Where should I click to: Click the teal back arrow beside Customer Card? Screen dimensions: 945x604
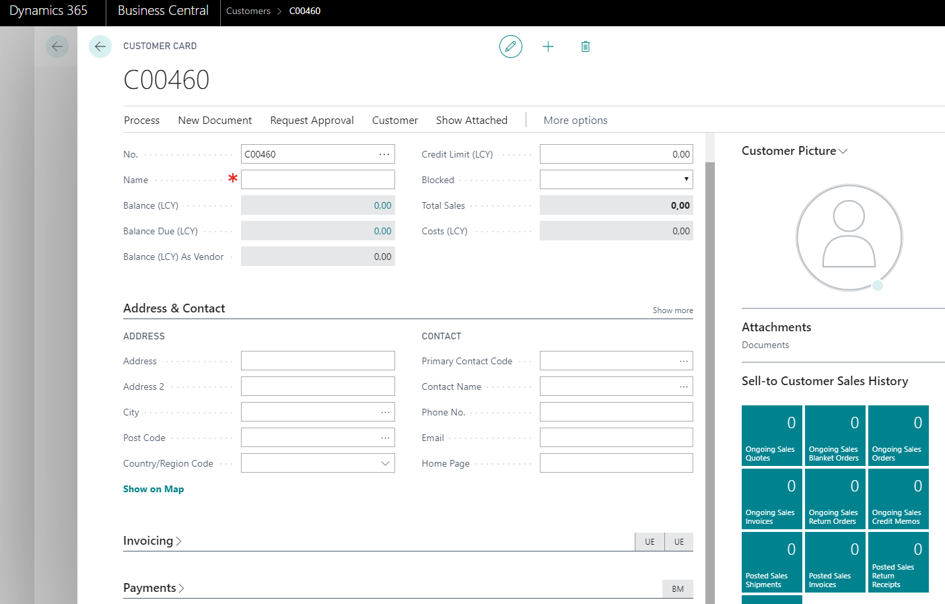pyautogui.click(x=100, y=46)
